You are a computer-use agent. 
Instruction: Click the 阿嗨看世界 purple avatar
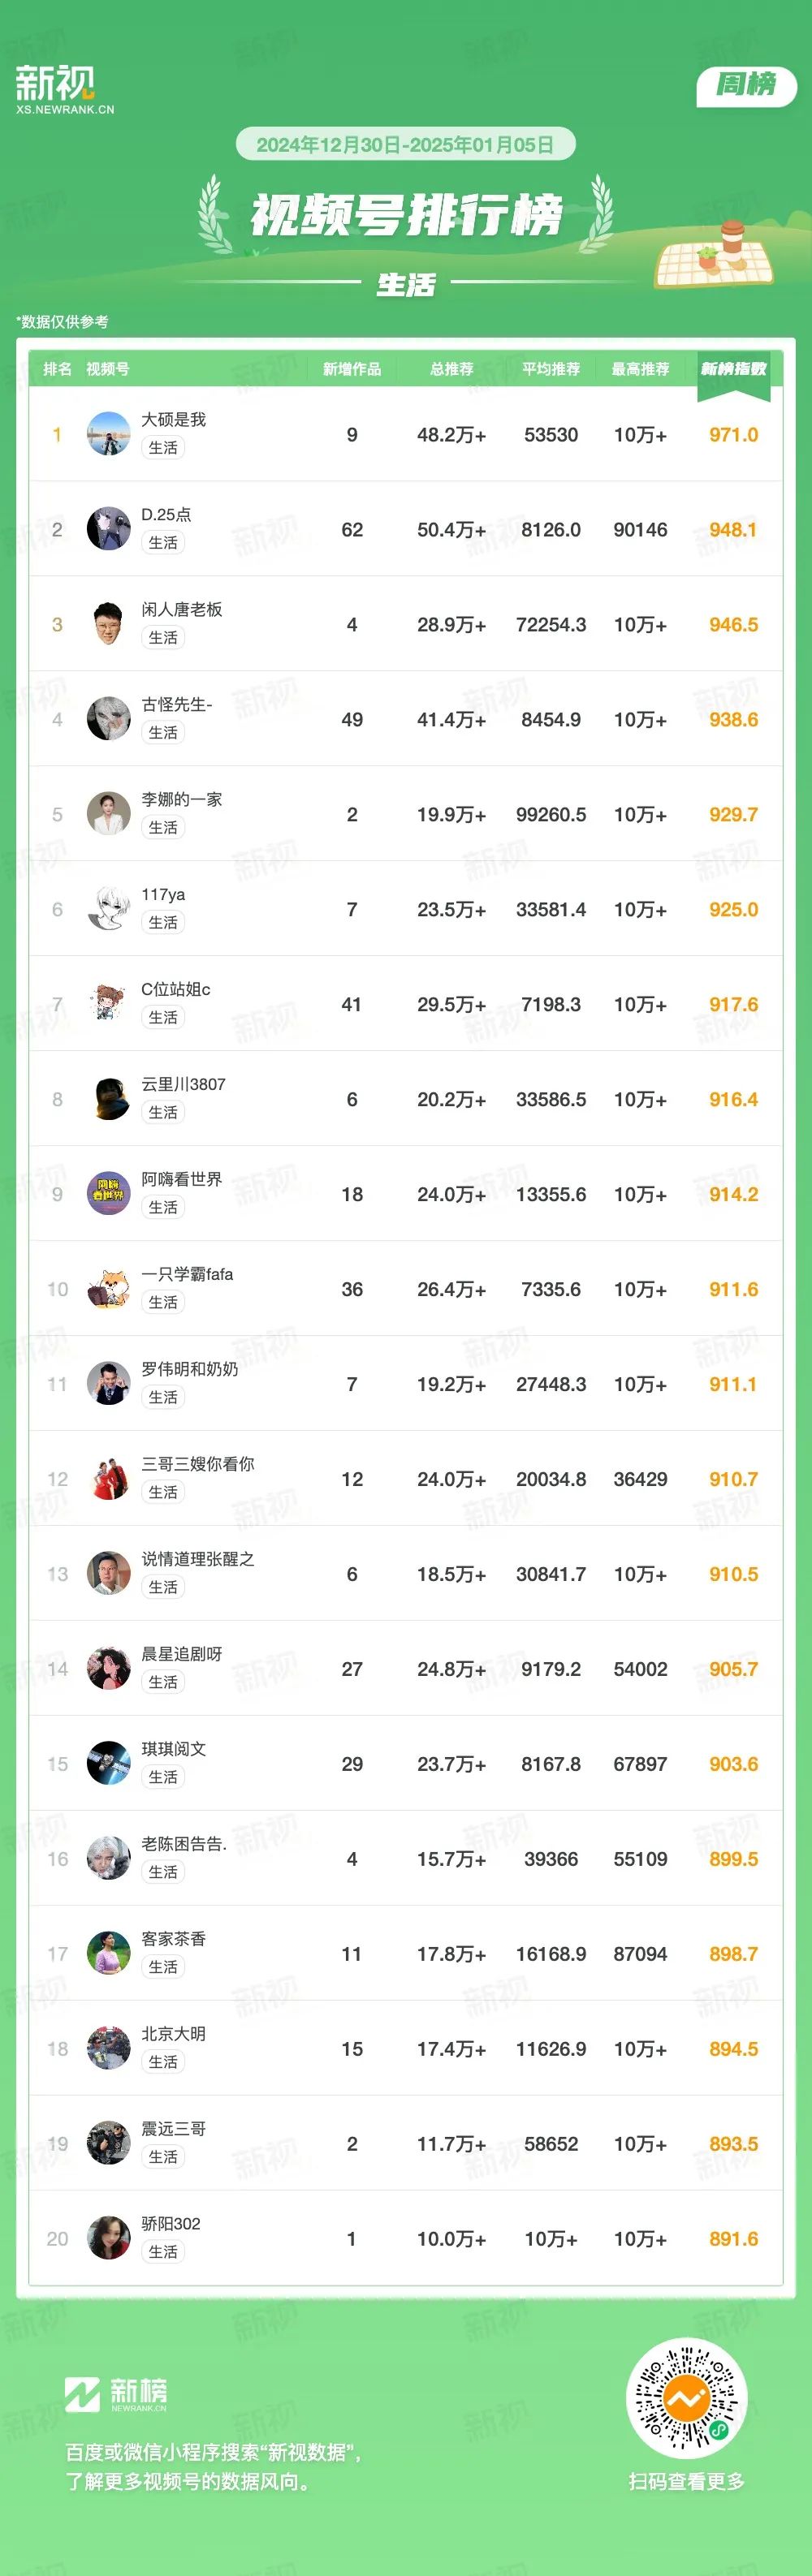pyautogui.click(x=108, y=1194)
